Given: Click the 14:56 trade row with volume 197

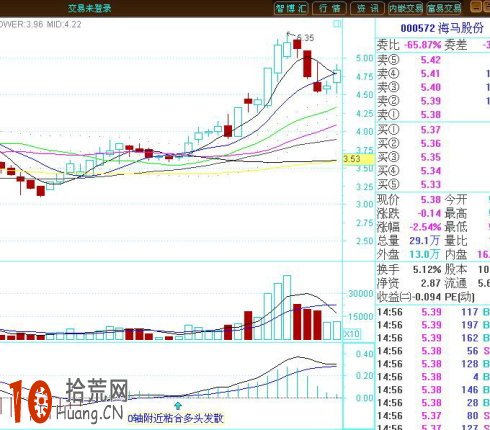Looking at the screenshot, I should 433,325.
